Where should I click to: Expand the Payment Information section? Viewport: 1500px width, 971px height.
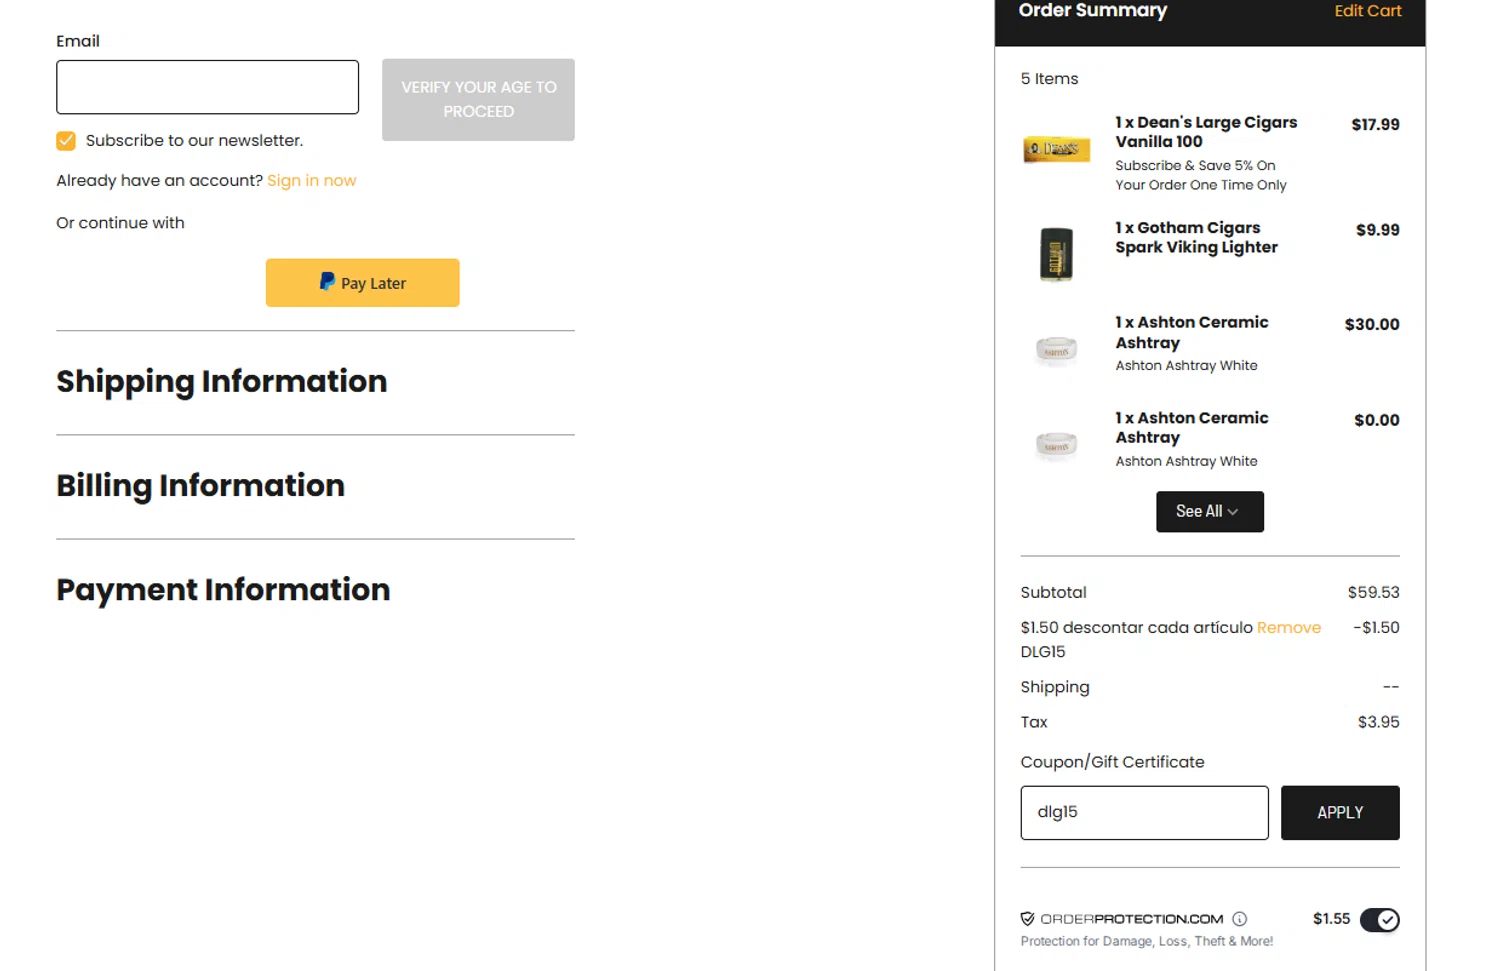pos(223,590)
